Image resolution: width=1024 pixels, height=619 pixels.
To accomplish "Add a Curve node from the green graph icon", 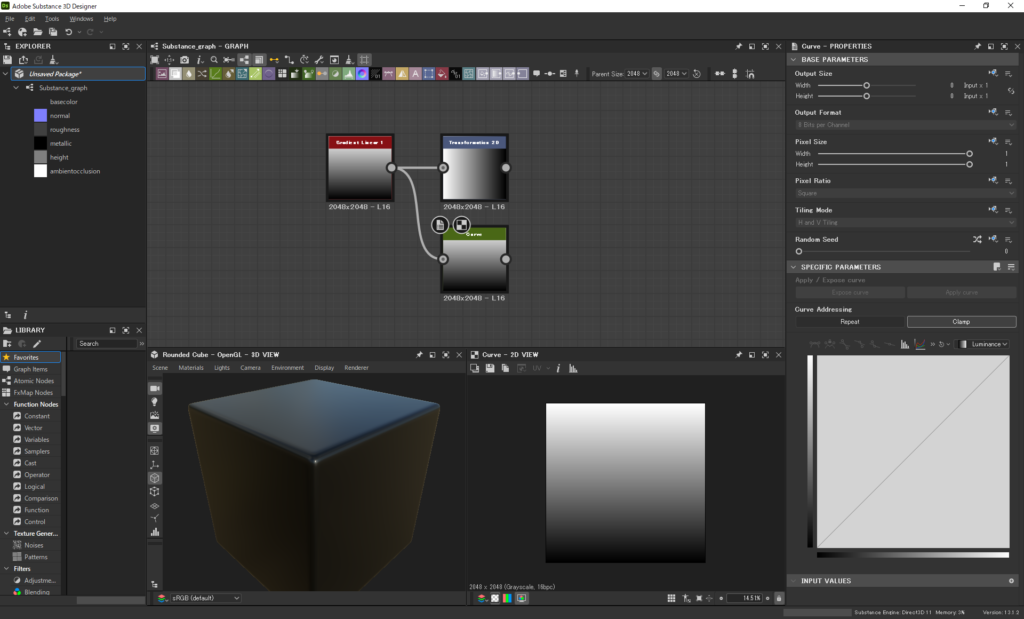I will pyautogui.click(x=216, y=74).
